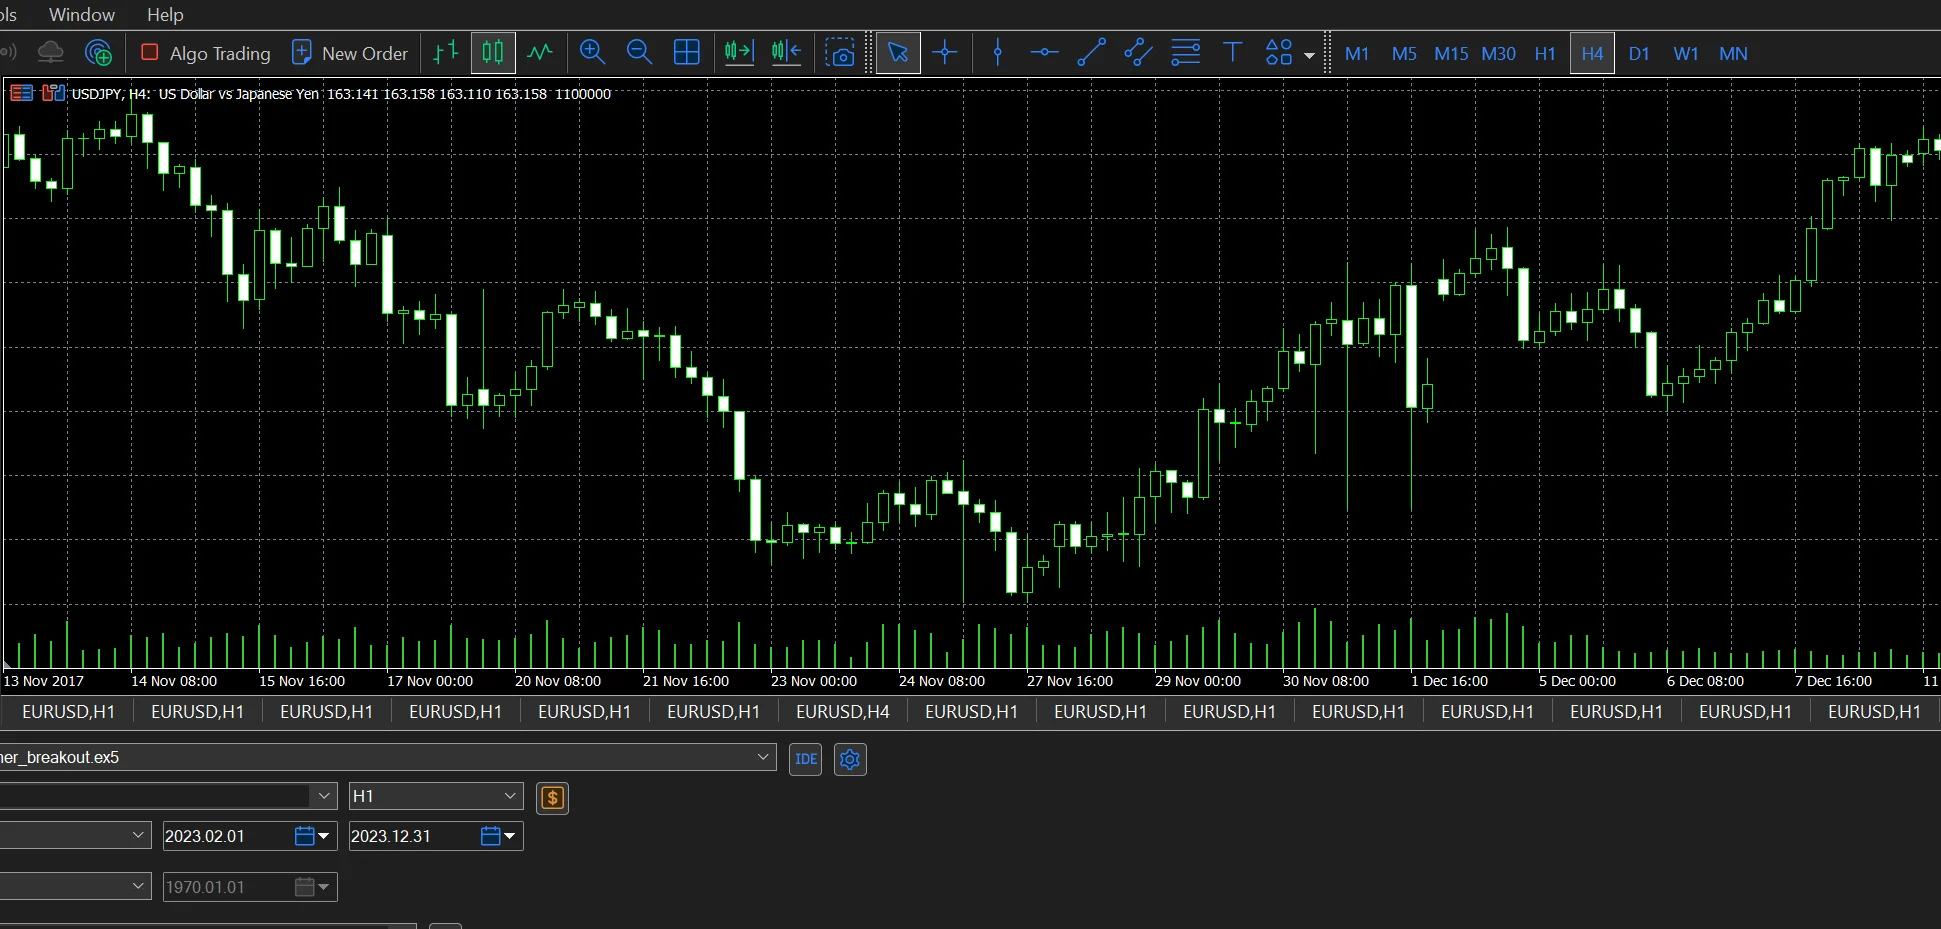Click the '13 Nov 2017' time axis label
1941x929 pixels.
[x=44, y=681]
